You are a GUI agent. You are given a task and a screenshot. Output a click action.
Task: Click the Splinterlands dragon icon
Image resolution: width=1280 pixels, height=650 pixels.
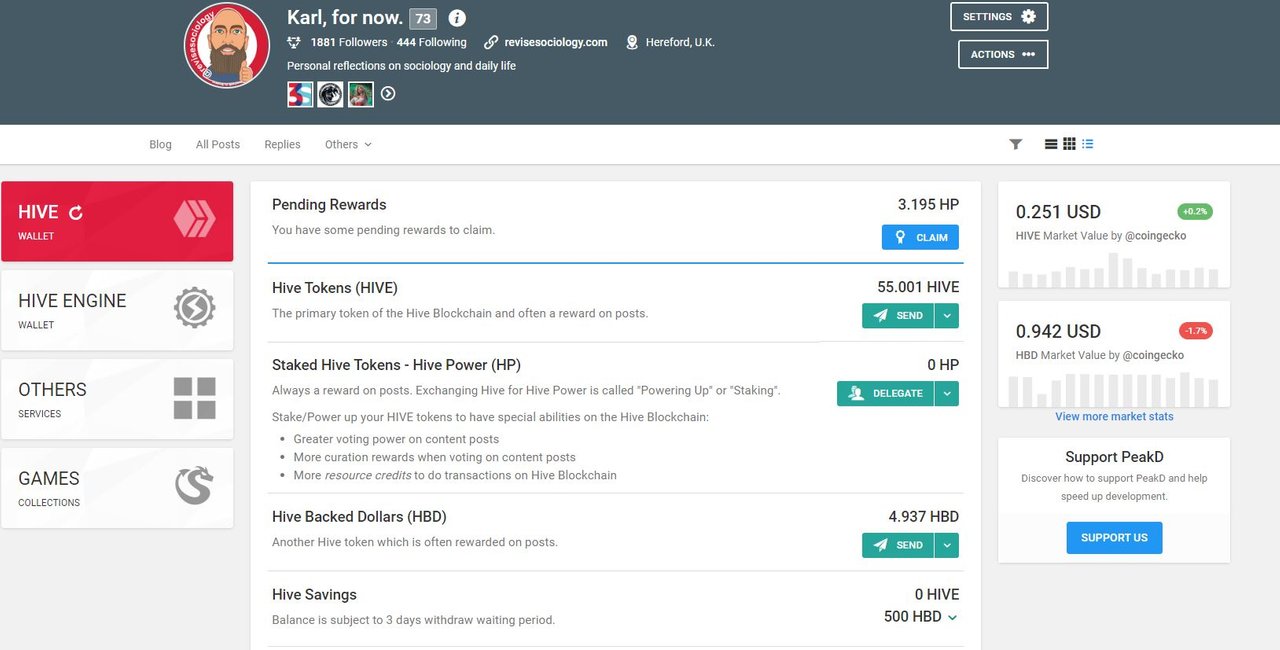194,486
